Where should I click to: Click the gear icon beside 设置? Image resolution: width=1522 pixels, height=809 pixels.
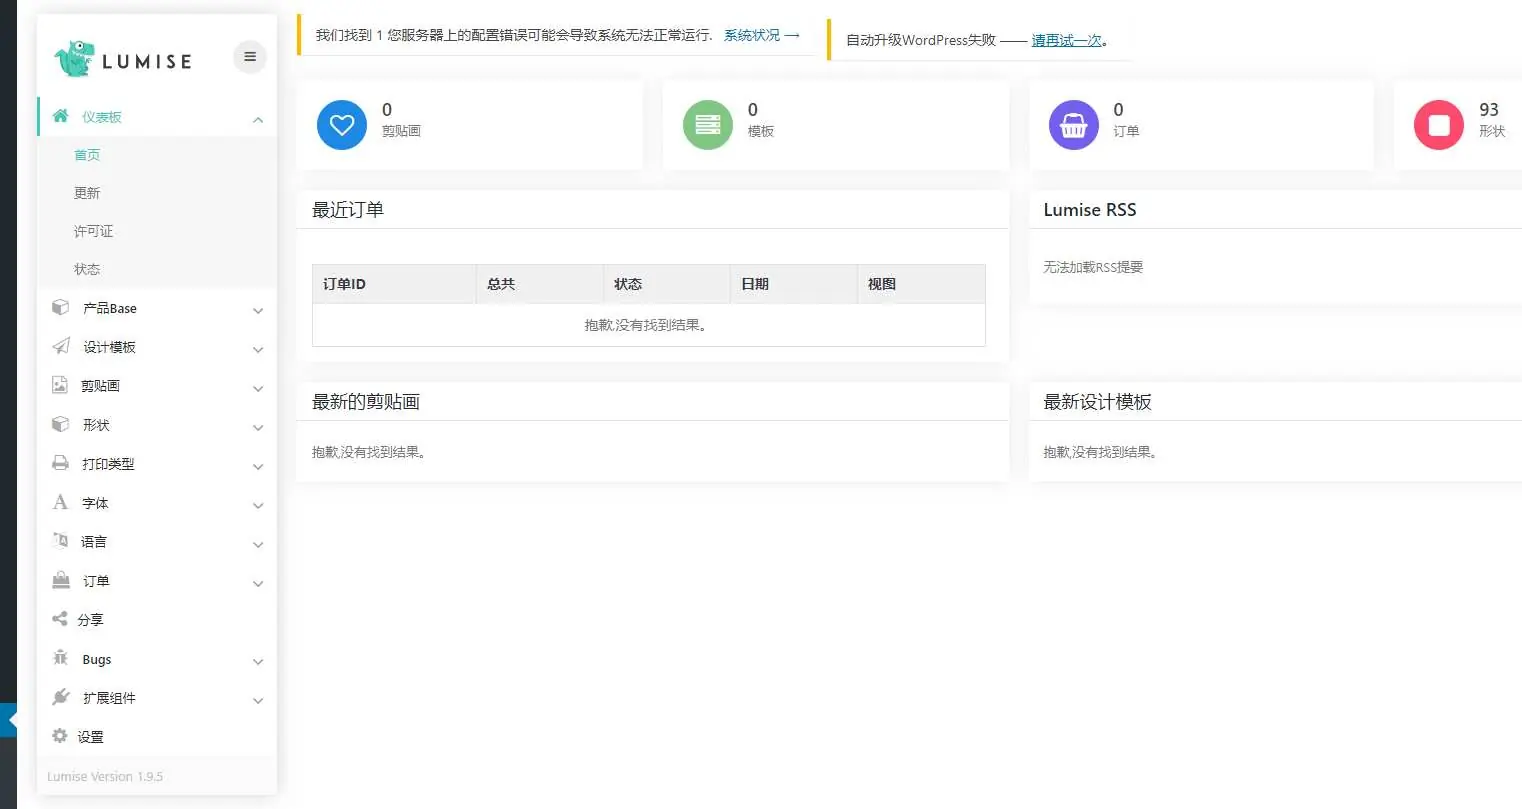point(59,736)
